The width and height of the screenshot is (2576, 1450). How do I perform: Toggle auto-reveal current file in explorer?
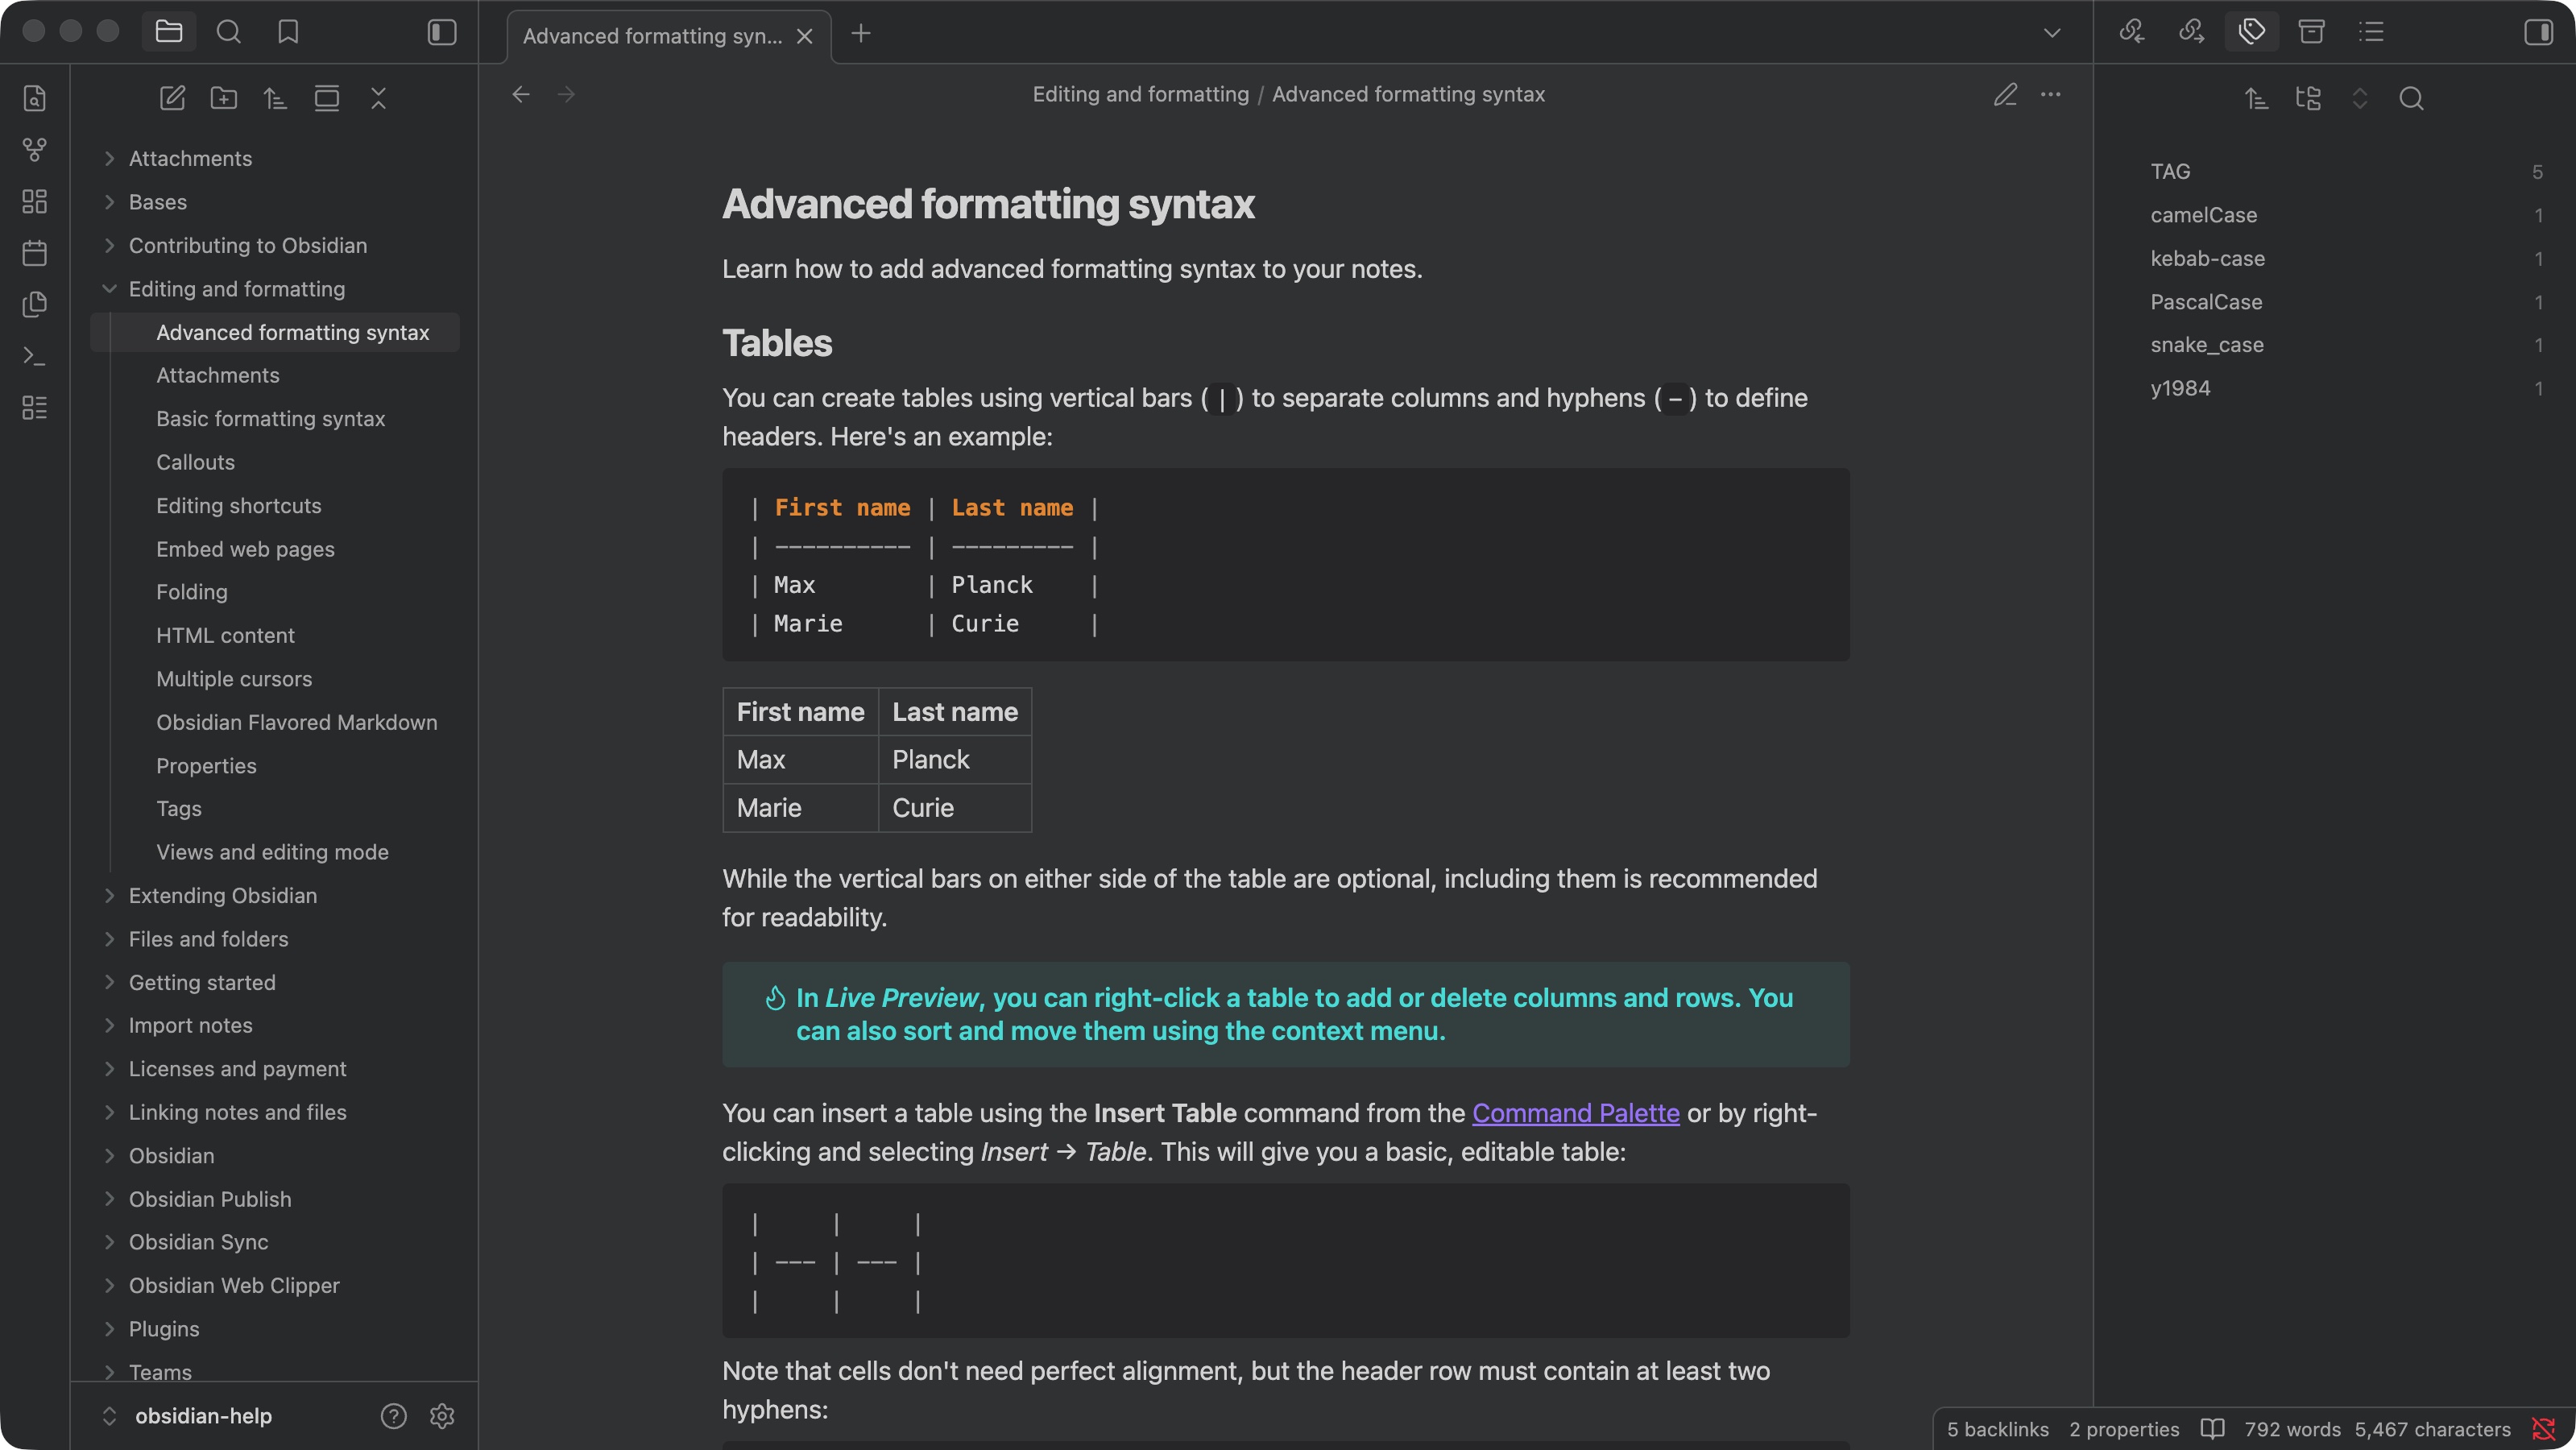(327, 98)
